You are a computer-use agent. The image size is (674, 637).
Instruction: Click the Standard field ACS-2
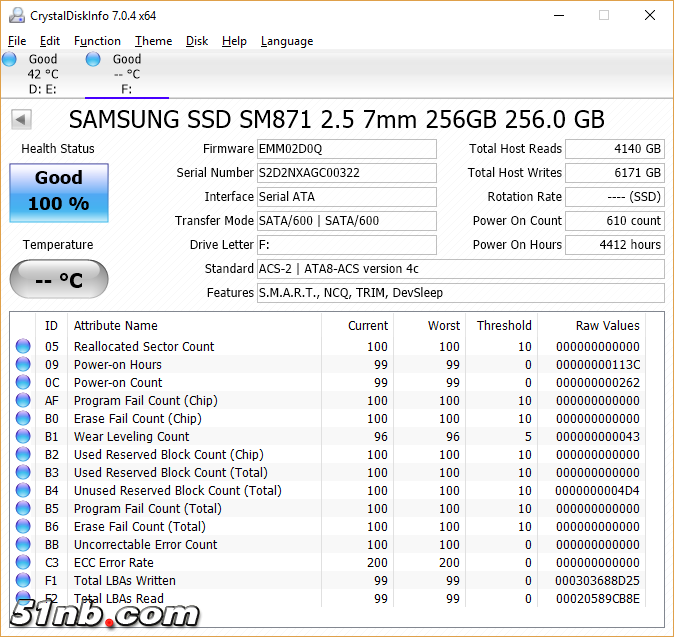point(461,269)
